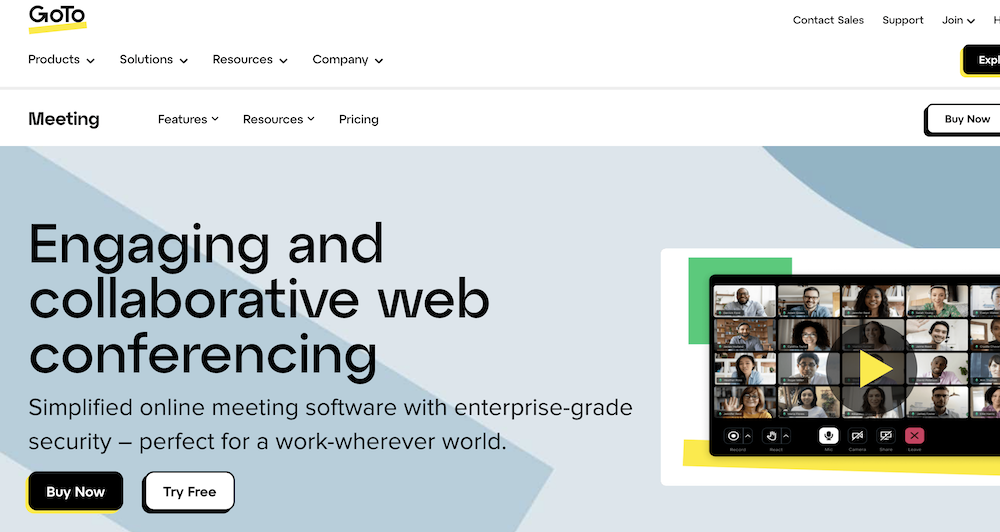Screen dimensions: 1000x532
Task: Expand the arrow next to React
Action: click(786, 436)
